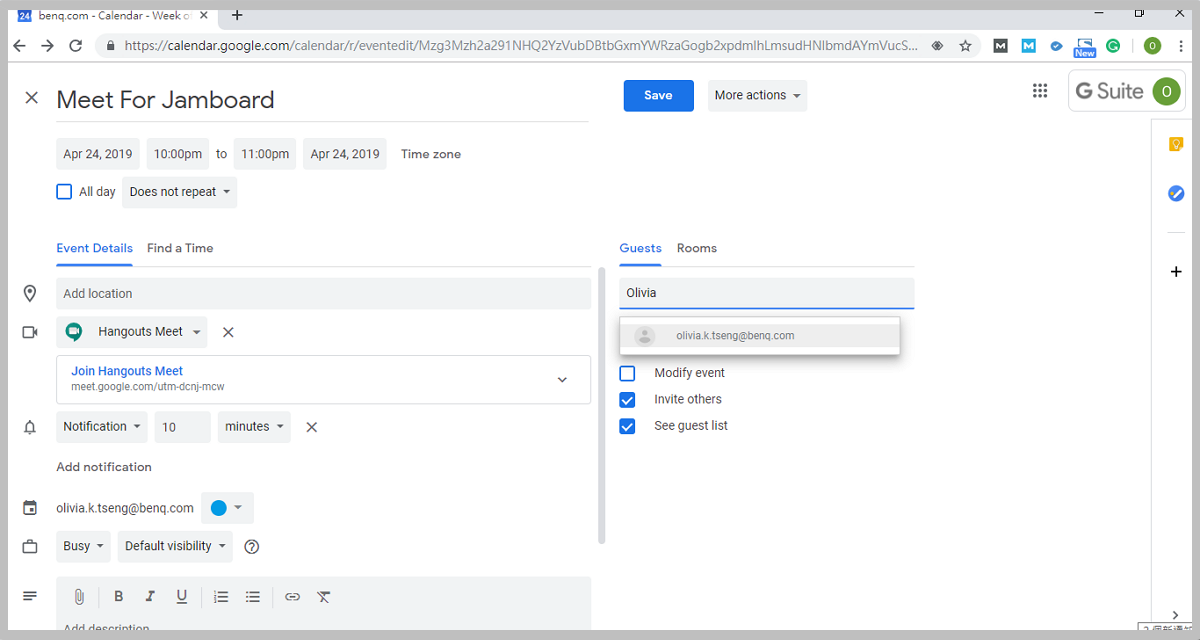Open the Default visibility dropdown

[x=175, y=547]
